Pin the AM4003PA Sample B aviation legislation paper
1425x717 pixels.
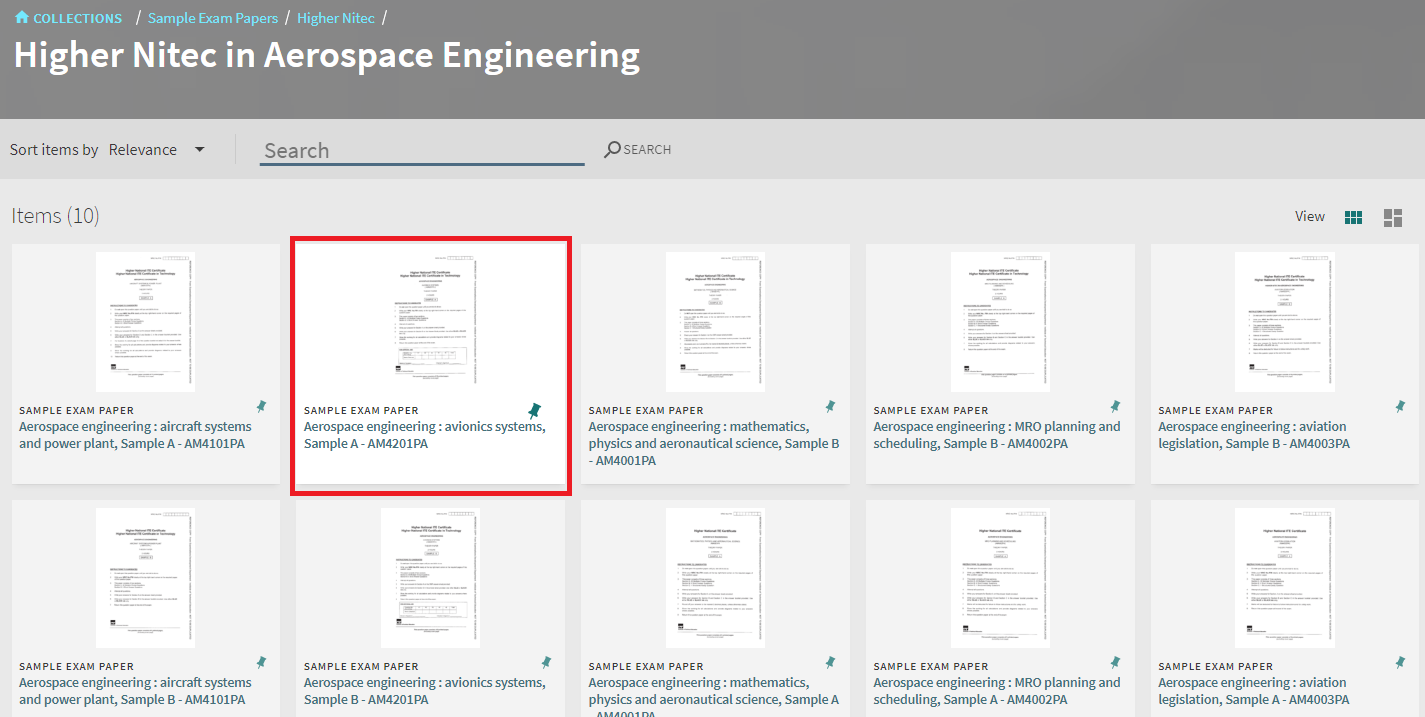1400,406
